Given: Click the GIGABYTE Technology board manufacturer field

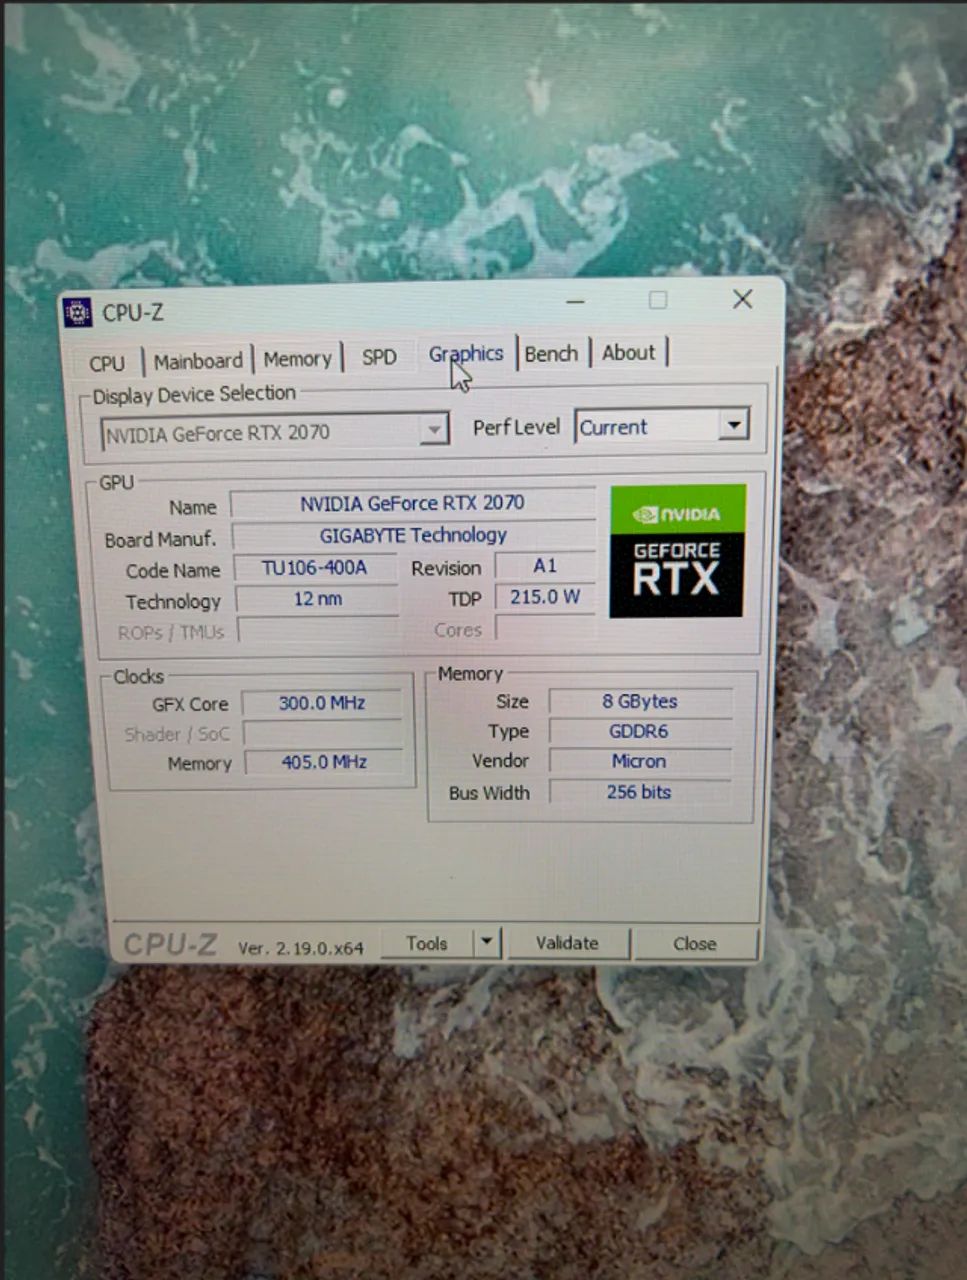Looking at the screenshot, I should (x=413, y=535).
